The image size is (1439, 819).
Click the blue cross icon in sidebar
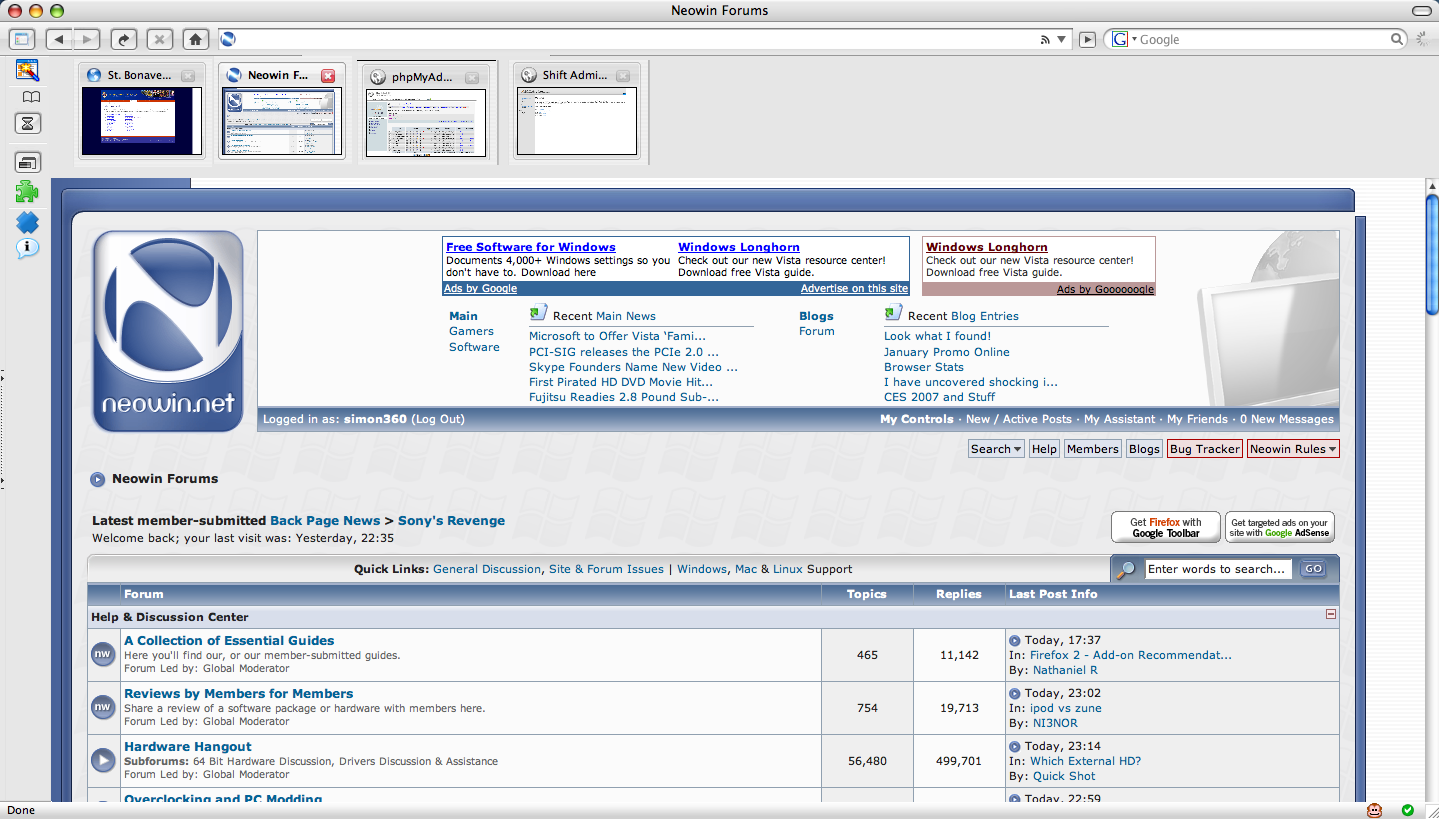[x=27, y=222]
